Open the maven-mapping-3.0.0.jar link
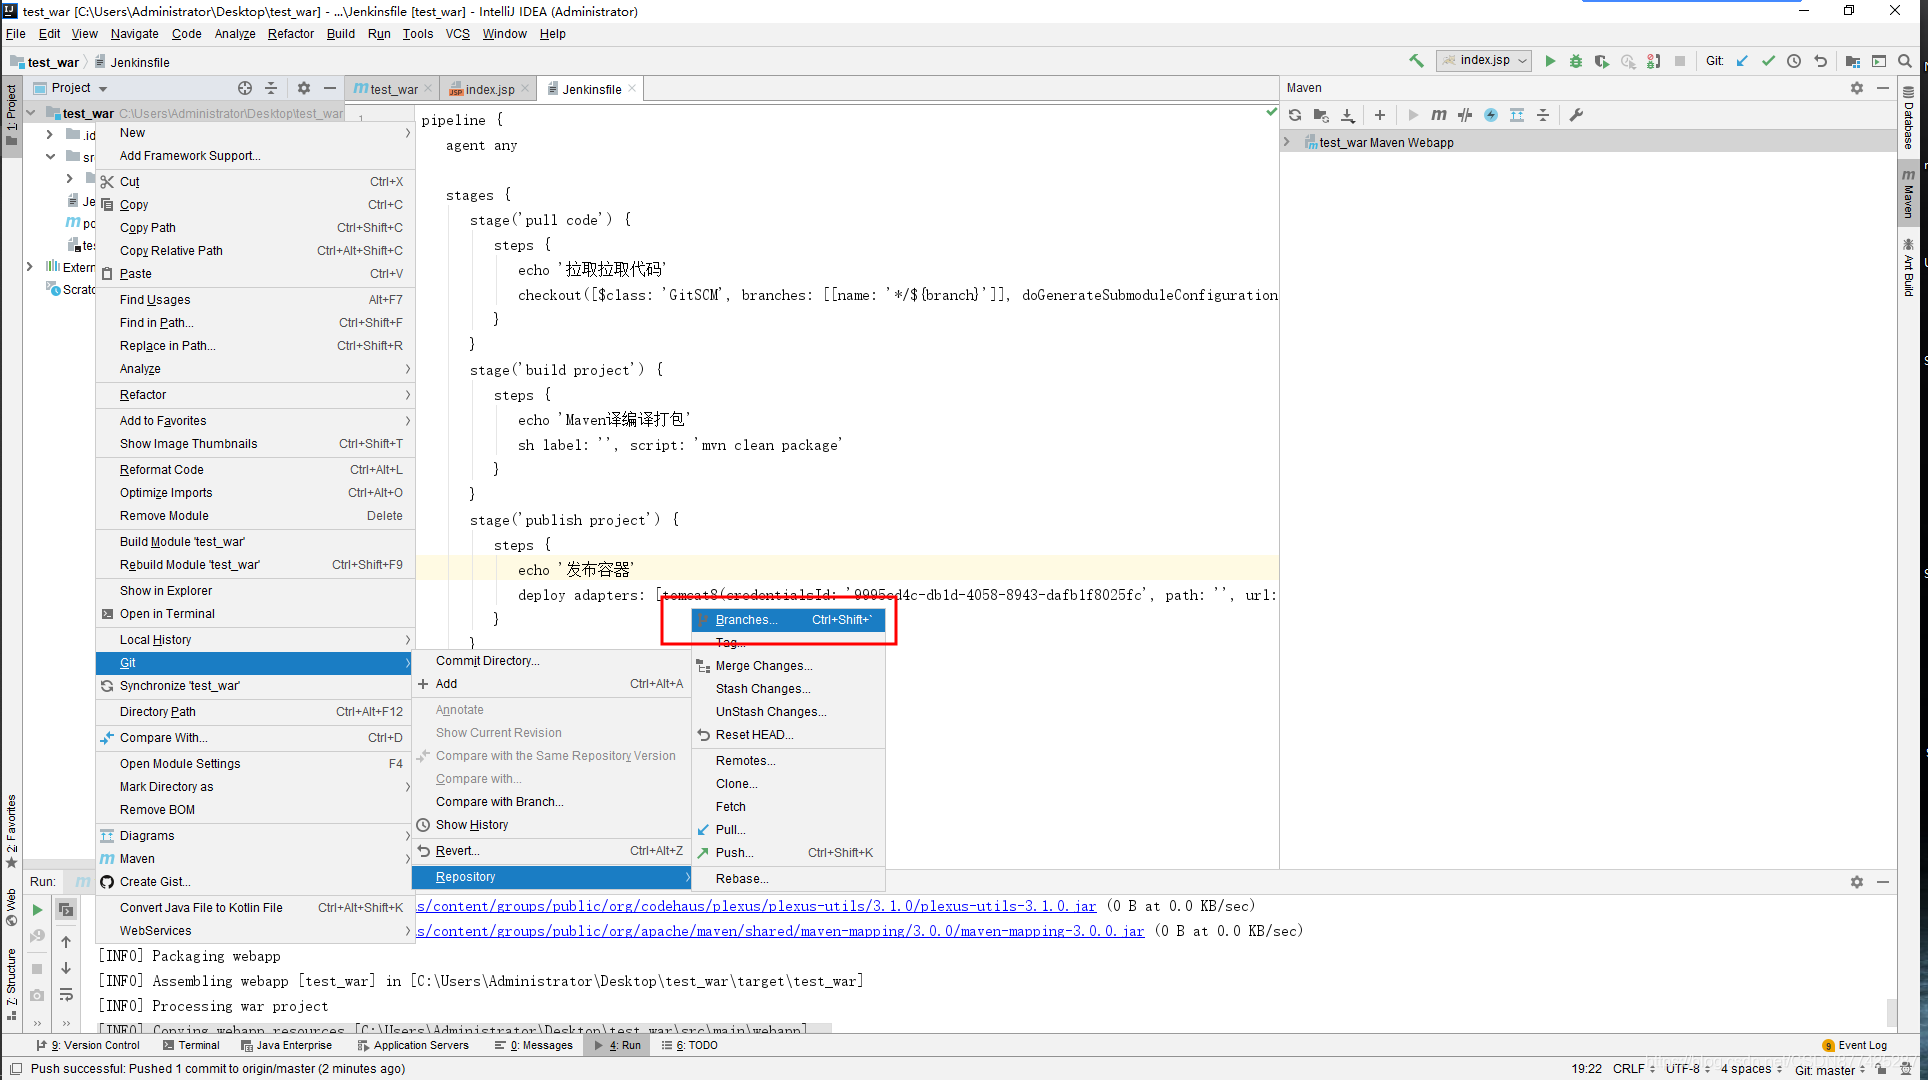 click(x=780, y=931)
